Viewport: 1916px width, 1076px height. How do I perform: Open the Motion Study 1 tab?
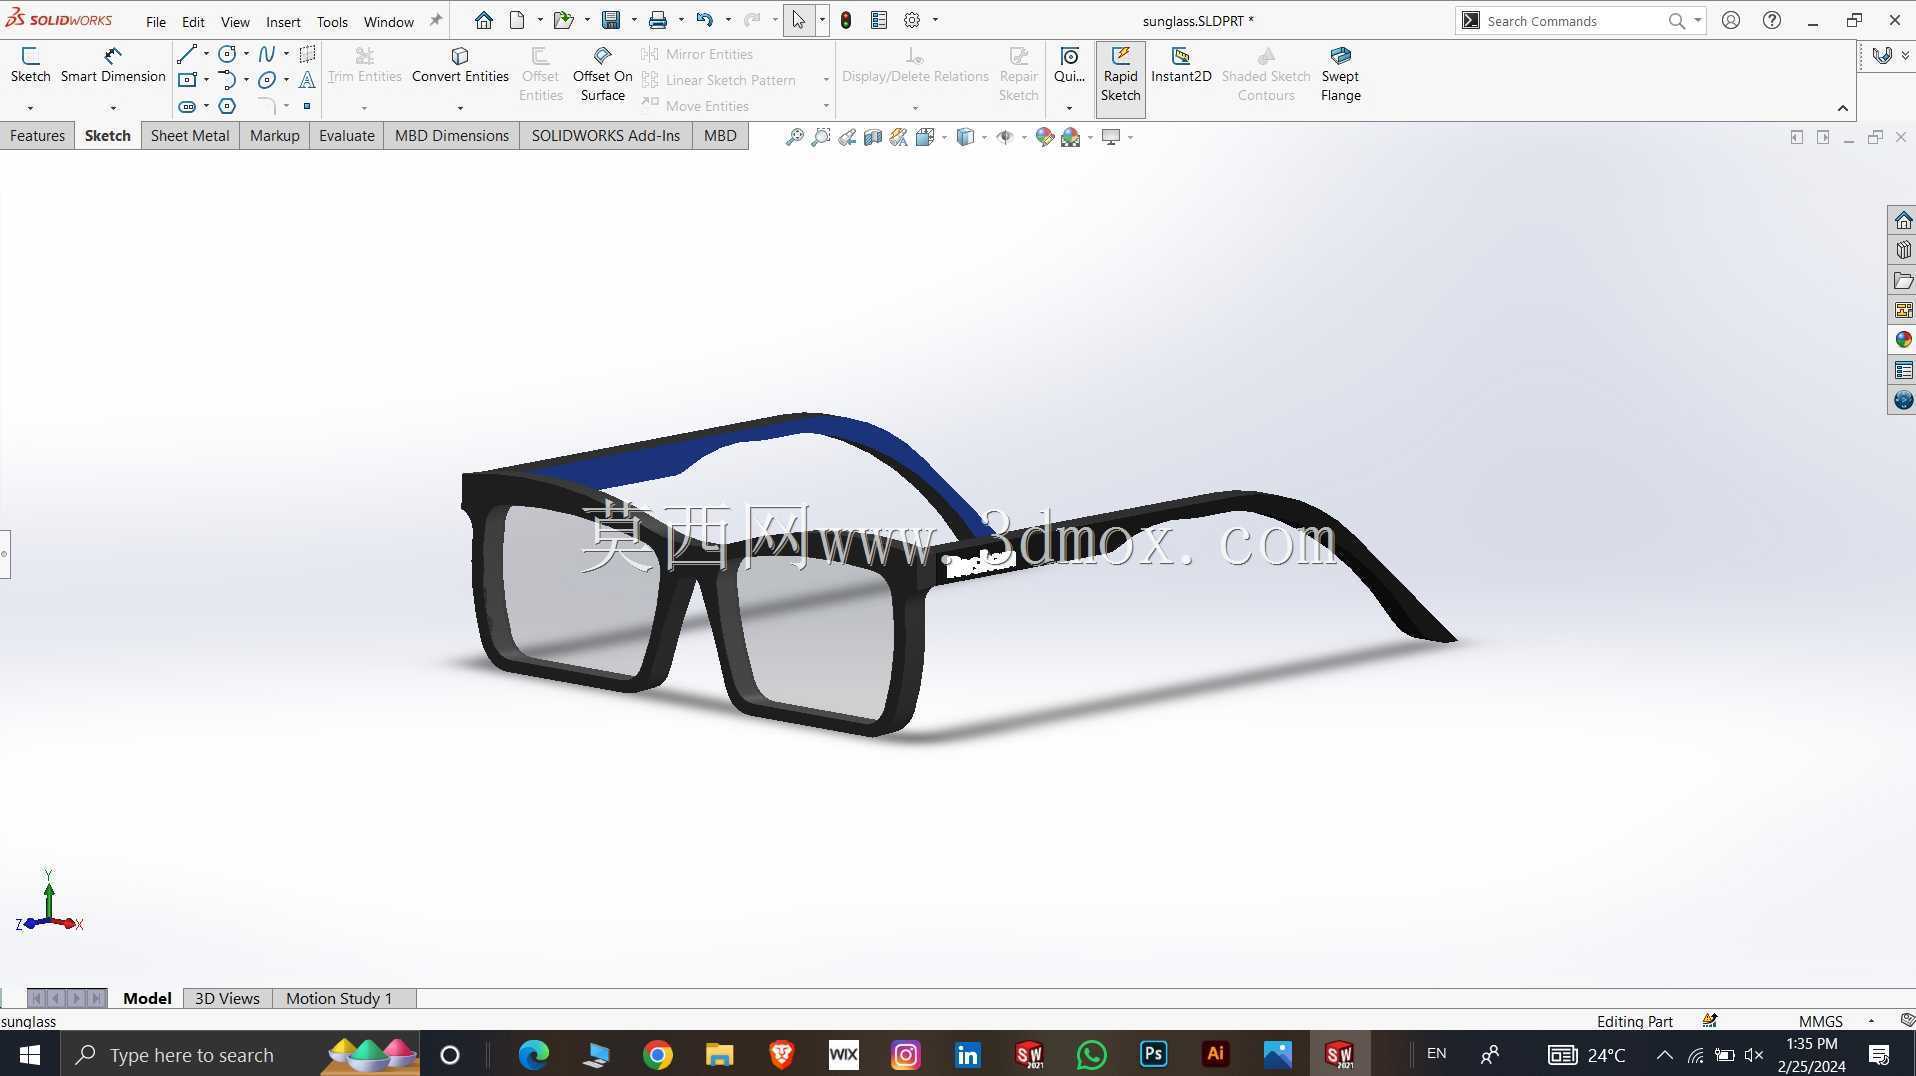[339, 998]
